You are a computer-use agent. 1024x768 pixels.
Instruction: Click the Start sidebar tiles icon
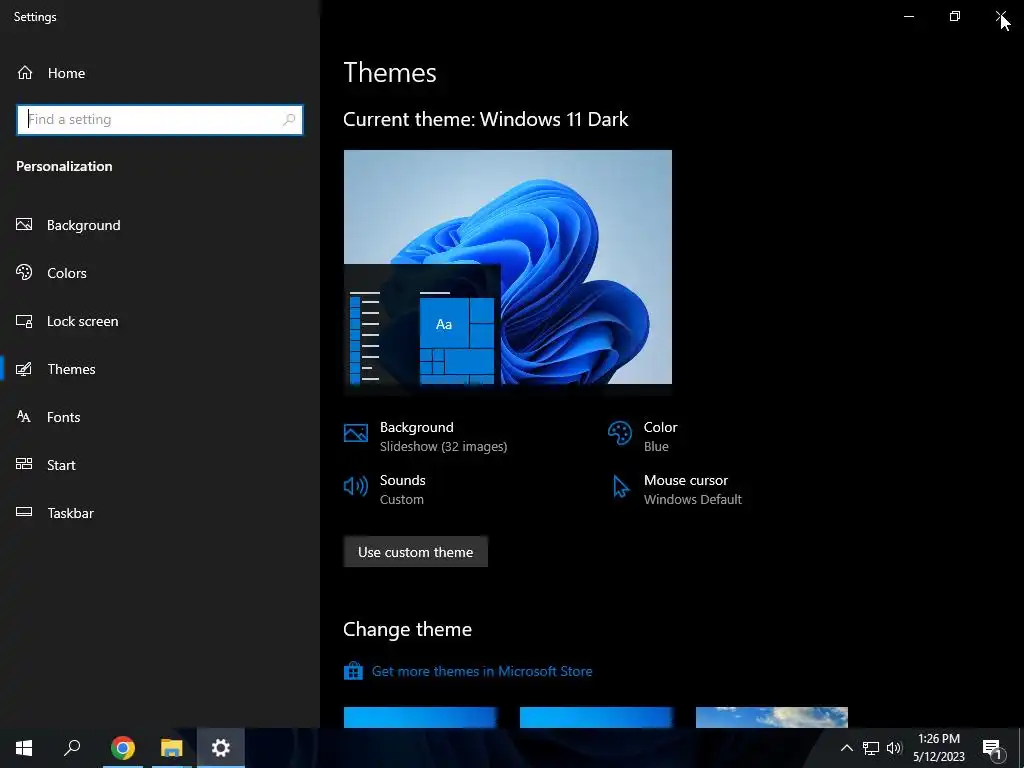pos(24,464)
